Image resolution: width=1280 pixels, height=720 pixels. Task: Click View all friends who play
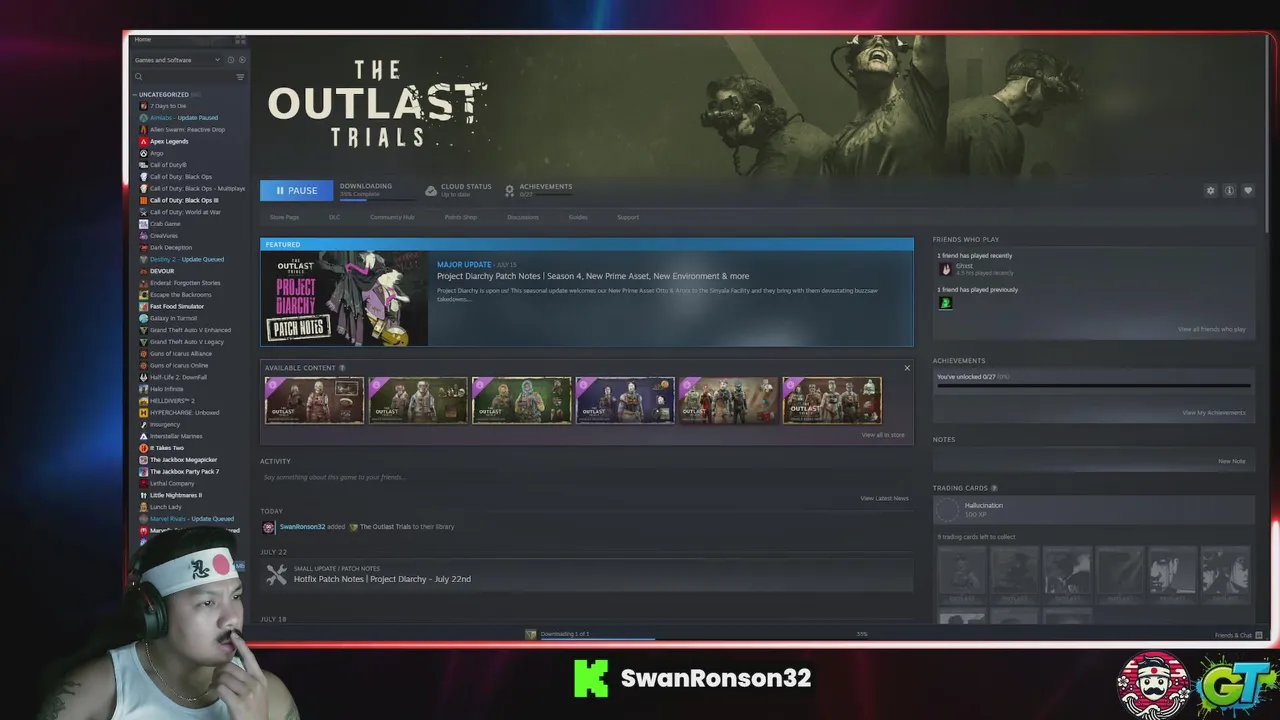(1212, 329)
